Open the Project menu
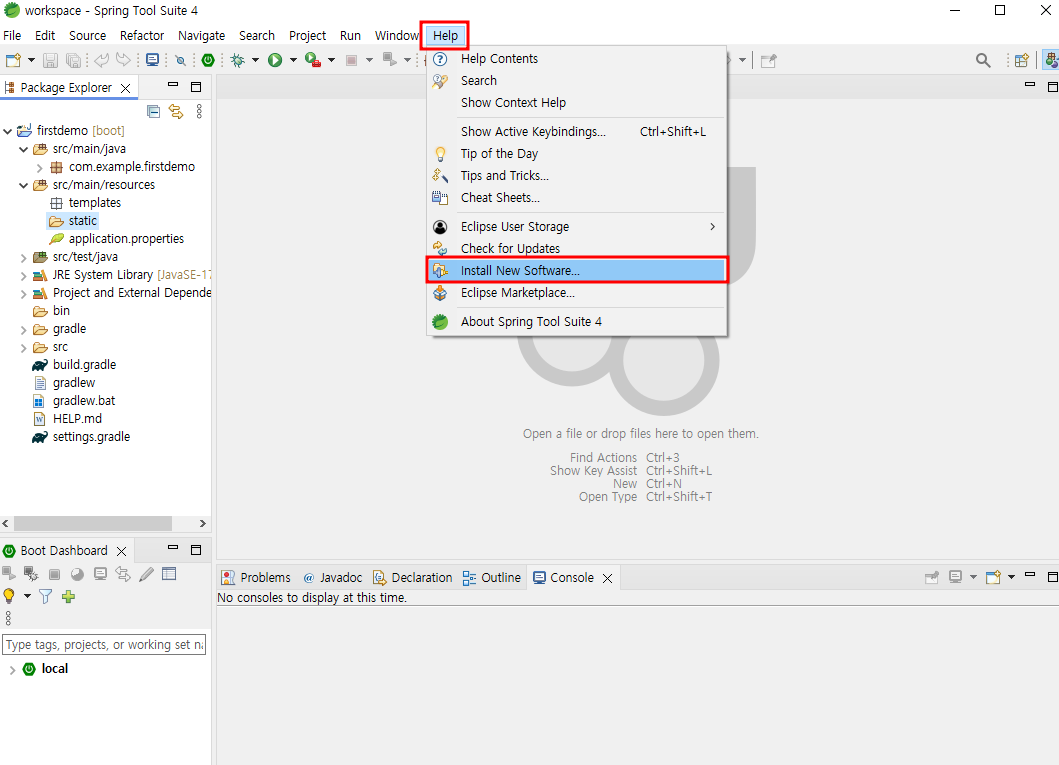This screenshot has height=765, width=1059. pyautogui.click(x=307, y=36)
